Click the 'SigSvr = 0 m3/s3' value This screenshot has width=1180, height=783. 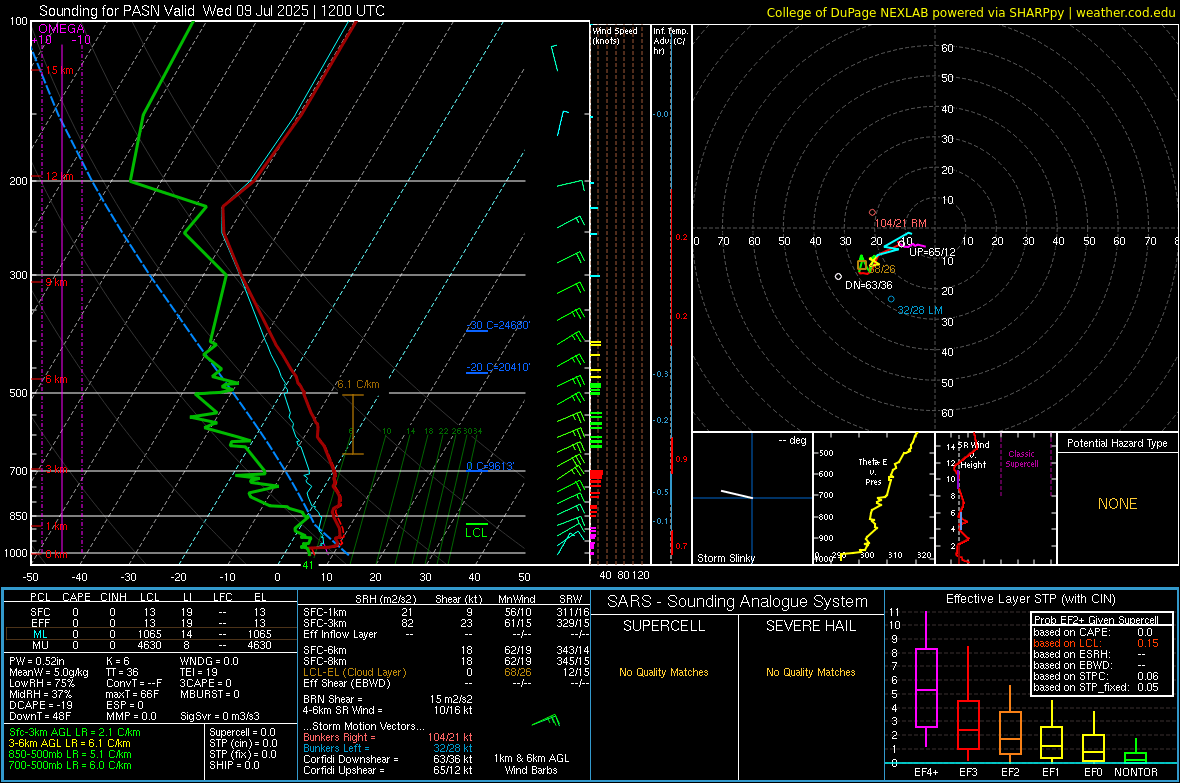tap(220, 717)
